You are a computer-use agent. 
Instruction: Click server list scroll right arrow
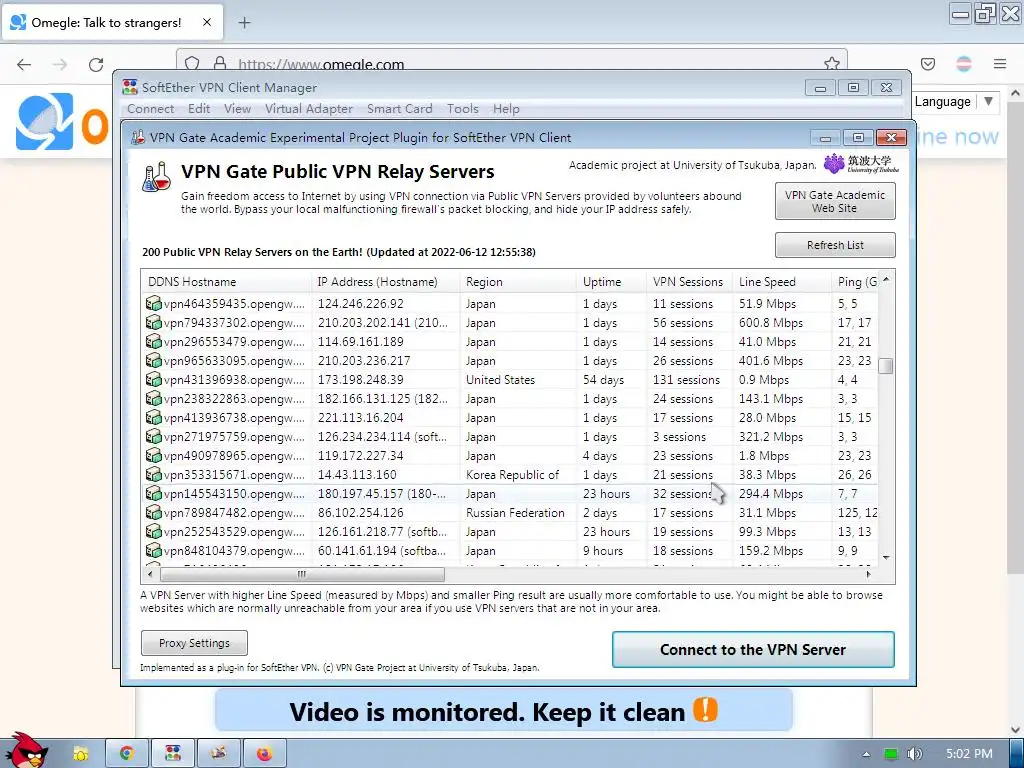click(869, 574)
